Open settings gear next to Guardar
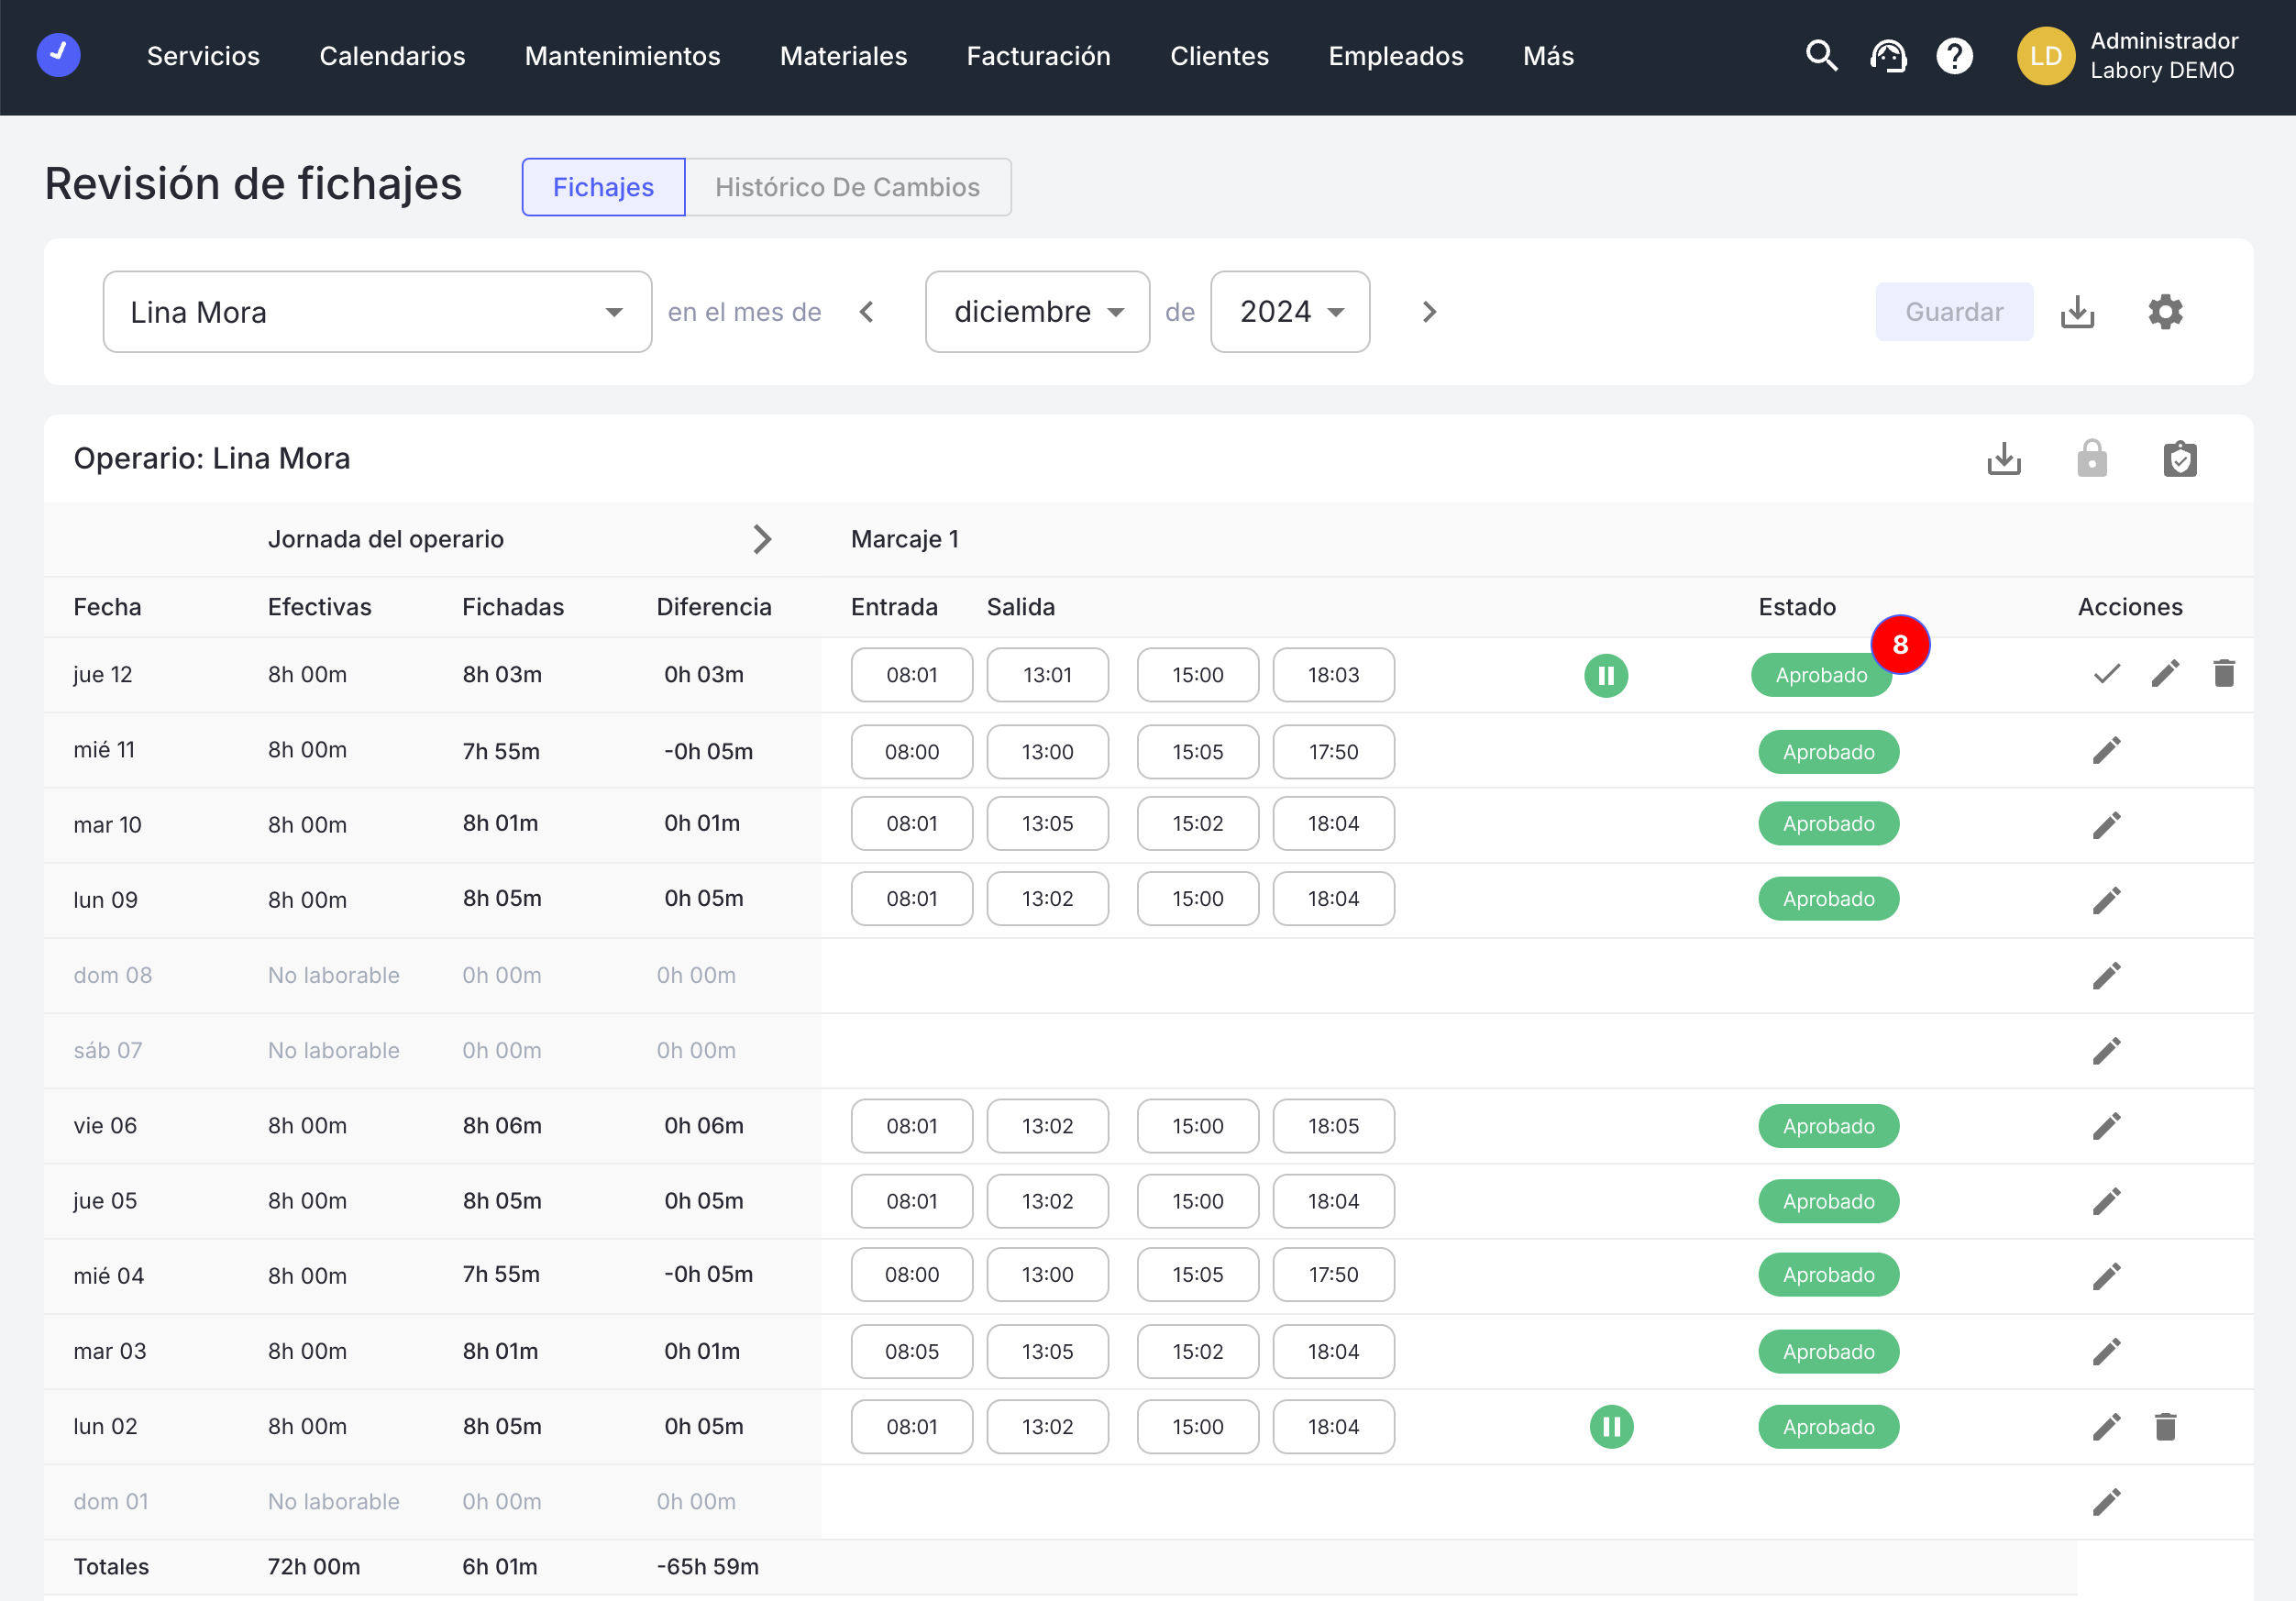The width and height of the screenshot is (2296, 1601). [2165, 312]
